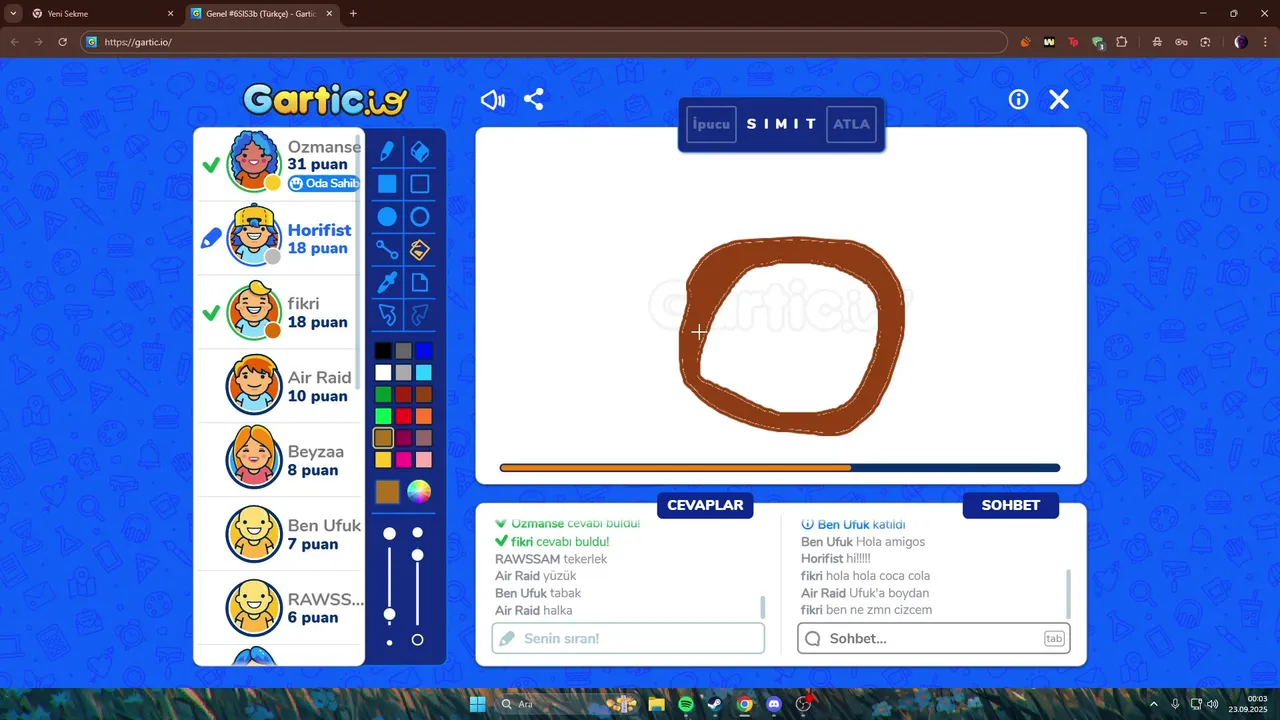Click the Sohbet chat input field
1280x720 pixels.
[x=934, y=638]
